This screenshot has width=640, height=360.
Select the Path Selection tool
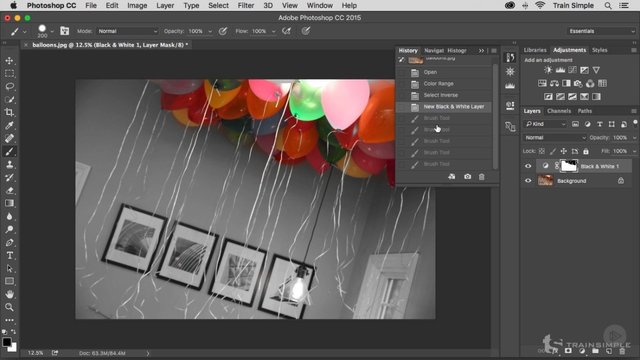coord(9,269)
